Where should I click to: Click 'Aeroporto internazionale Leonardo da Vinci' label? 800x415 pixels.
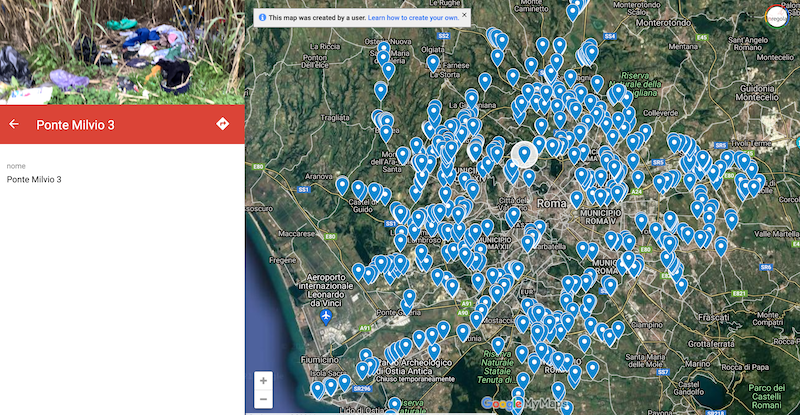coord(326,290)
